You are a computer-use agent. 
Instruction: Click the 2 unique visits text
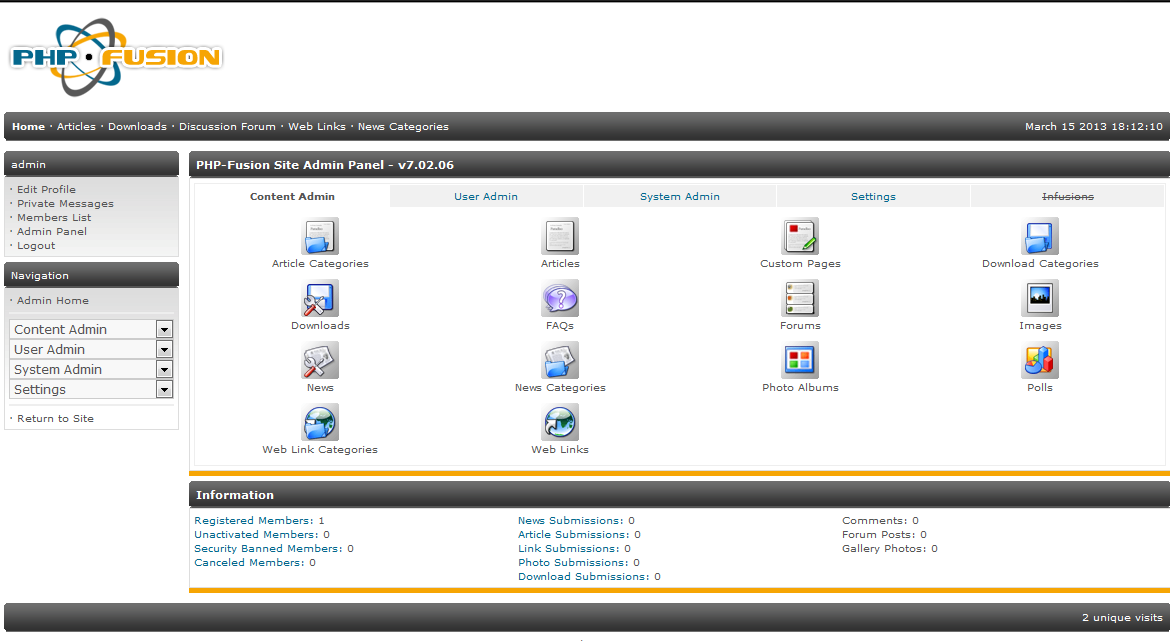[x=1122, y=618]
